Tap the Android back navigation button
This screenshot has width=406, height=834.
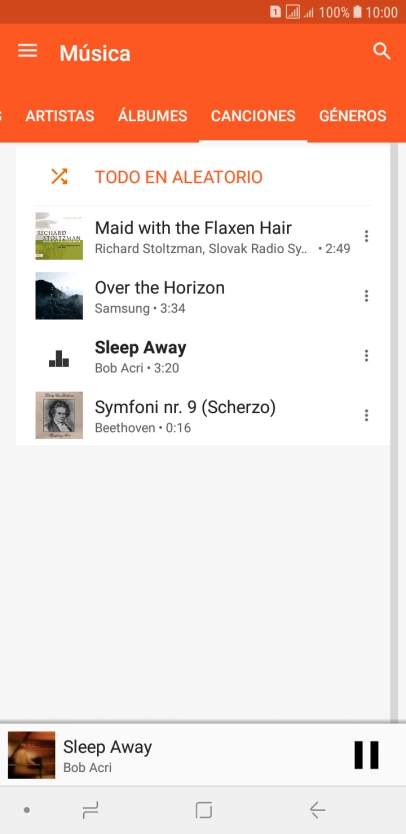click(318, 810)
